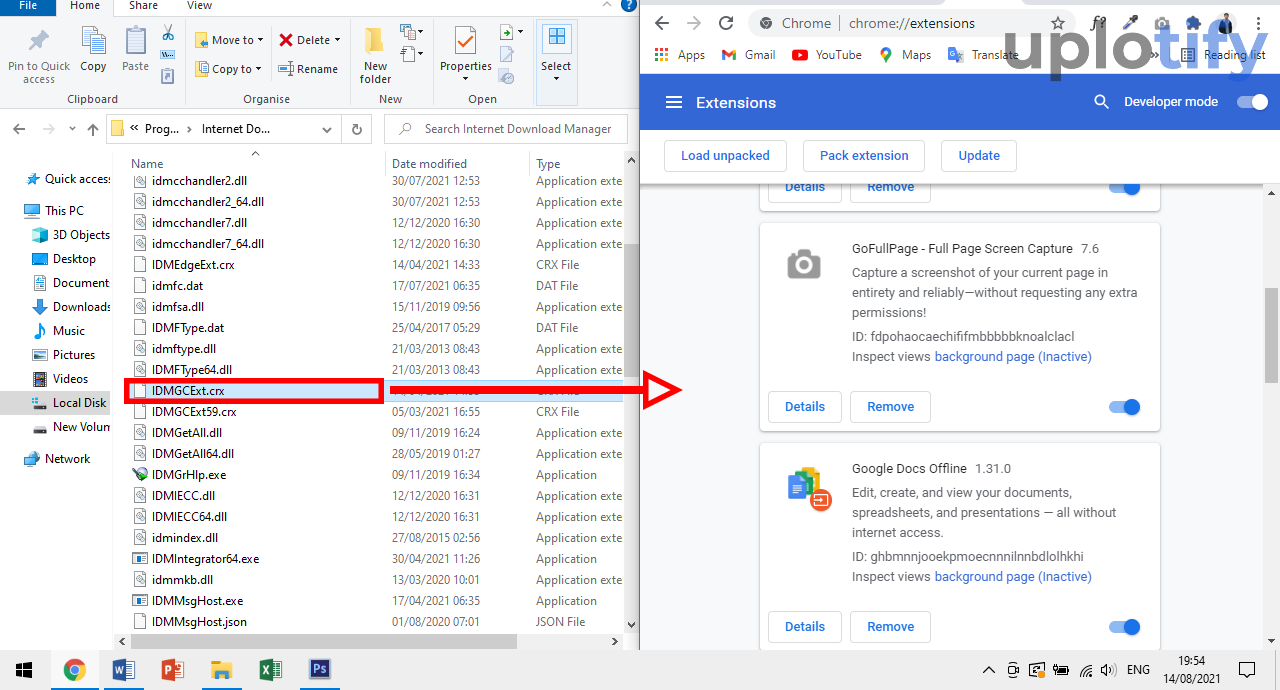Sort files by Date modified column
Viewport: 1280px width, 690px height.
pos(429,163)
